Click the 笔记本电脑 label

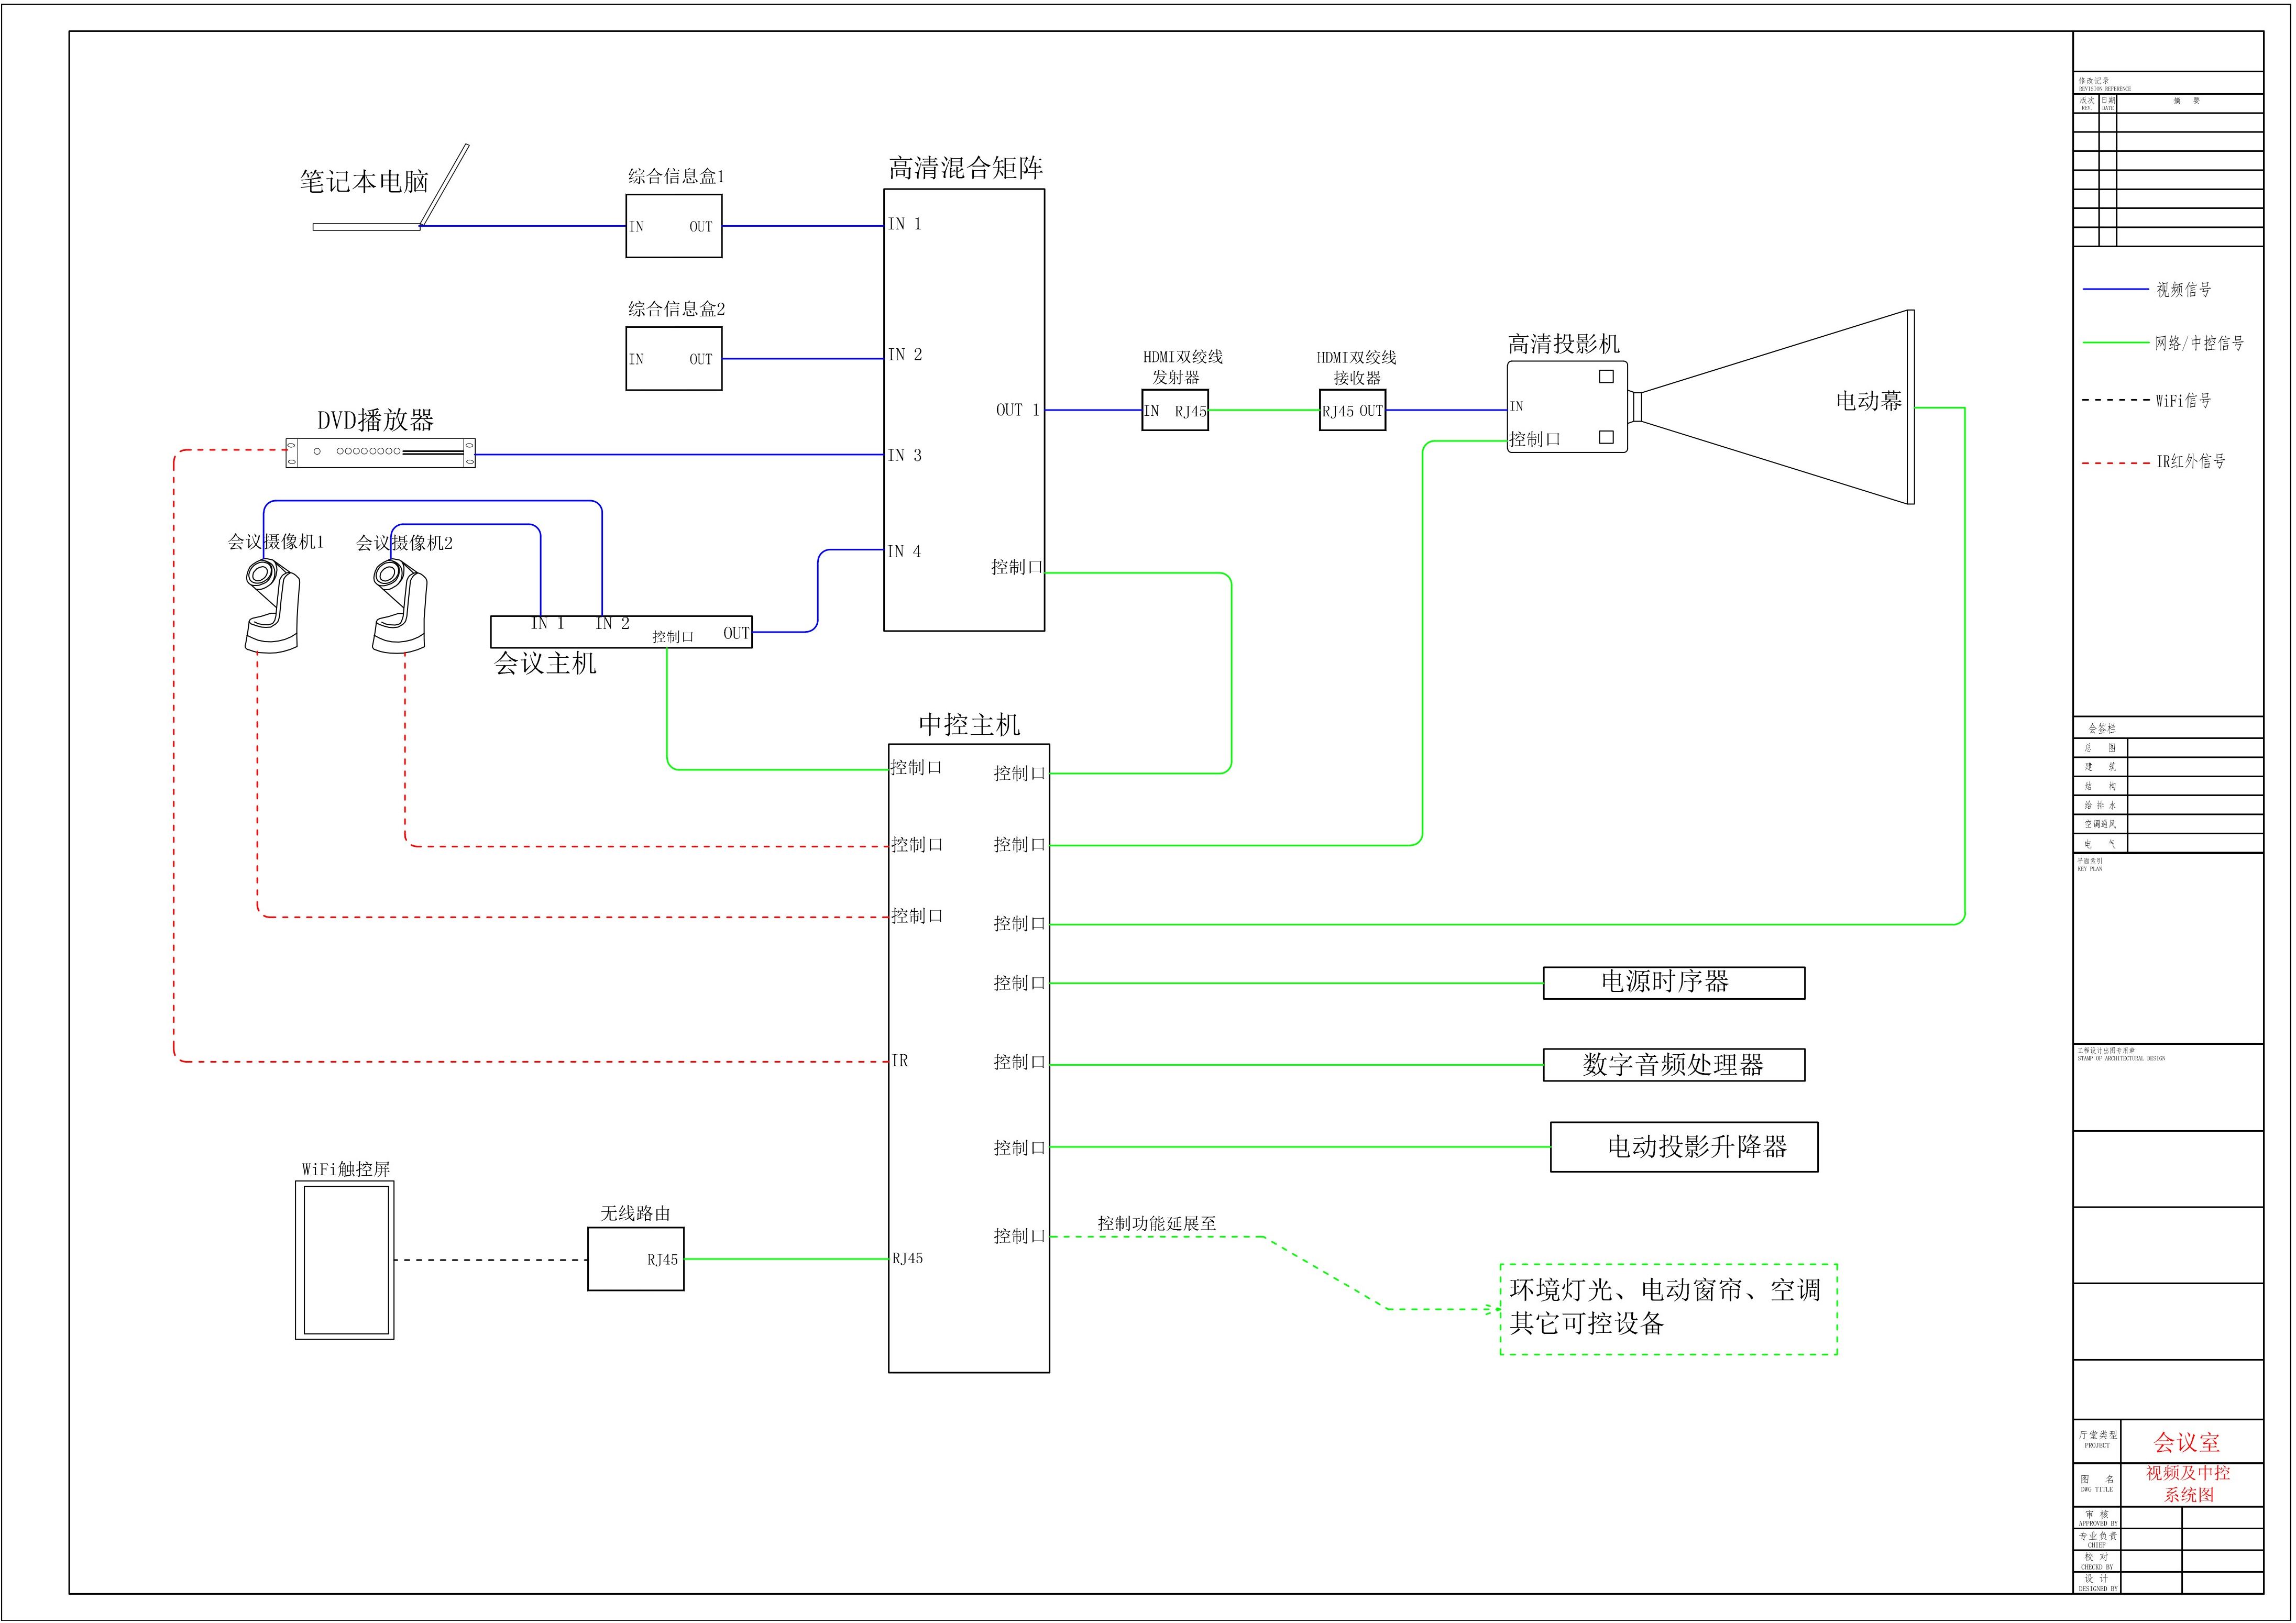[x=364, y=181]
